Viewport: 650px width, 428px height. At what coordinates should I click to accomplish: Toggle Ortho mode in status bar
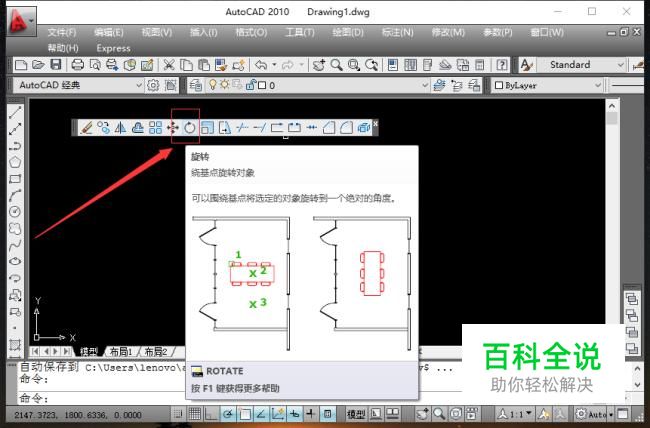point(211,413)
